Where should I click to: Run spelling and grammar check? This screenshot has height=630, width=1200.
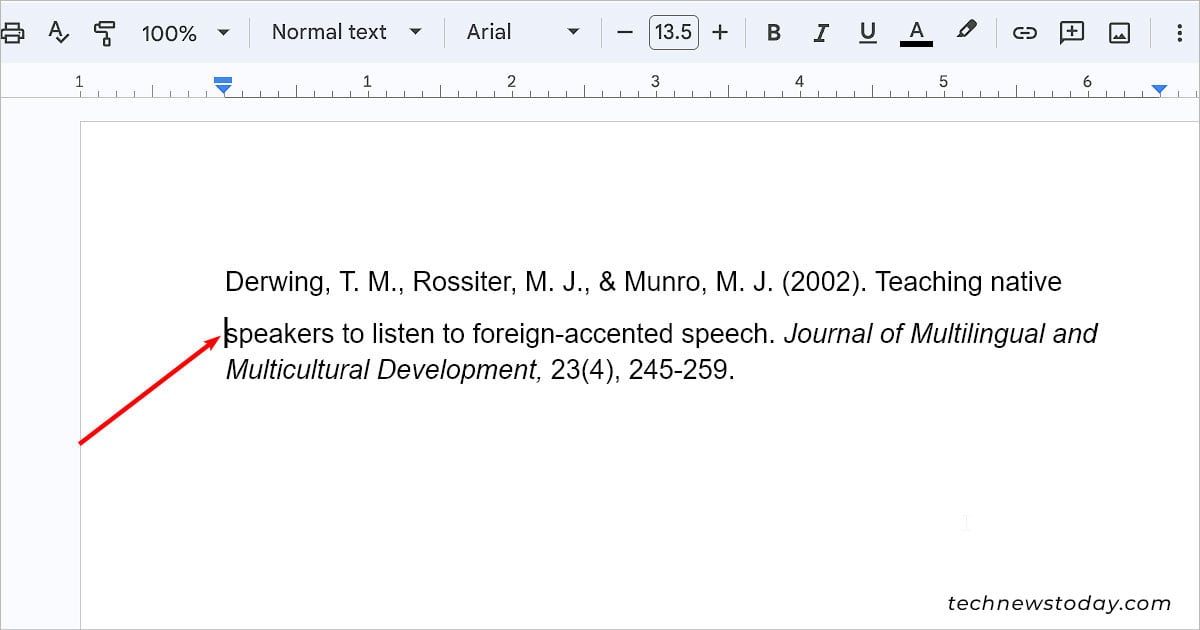click(x=59, y=32)
